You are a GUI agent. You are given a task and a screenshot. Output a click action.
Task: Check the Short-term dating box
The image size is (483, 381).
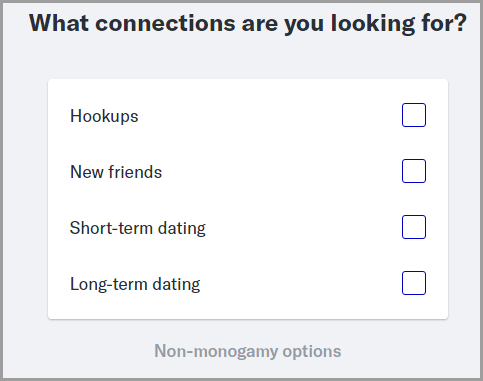(414, 227)
